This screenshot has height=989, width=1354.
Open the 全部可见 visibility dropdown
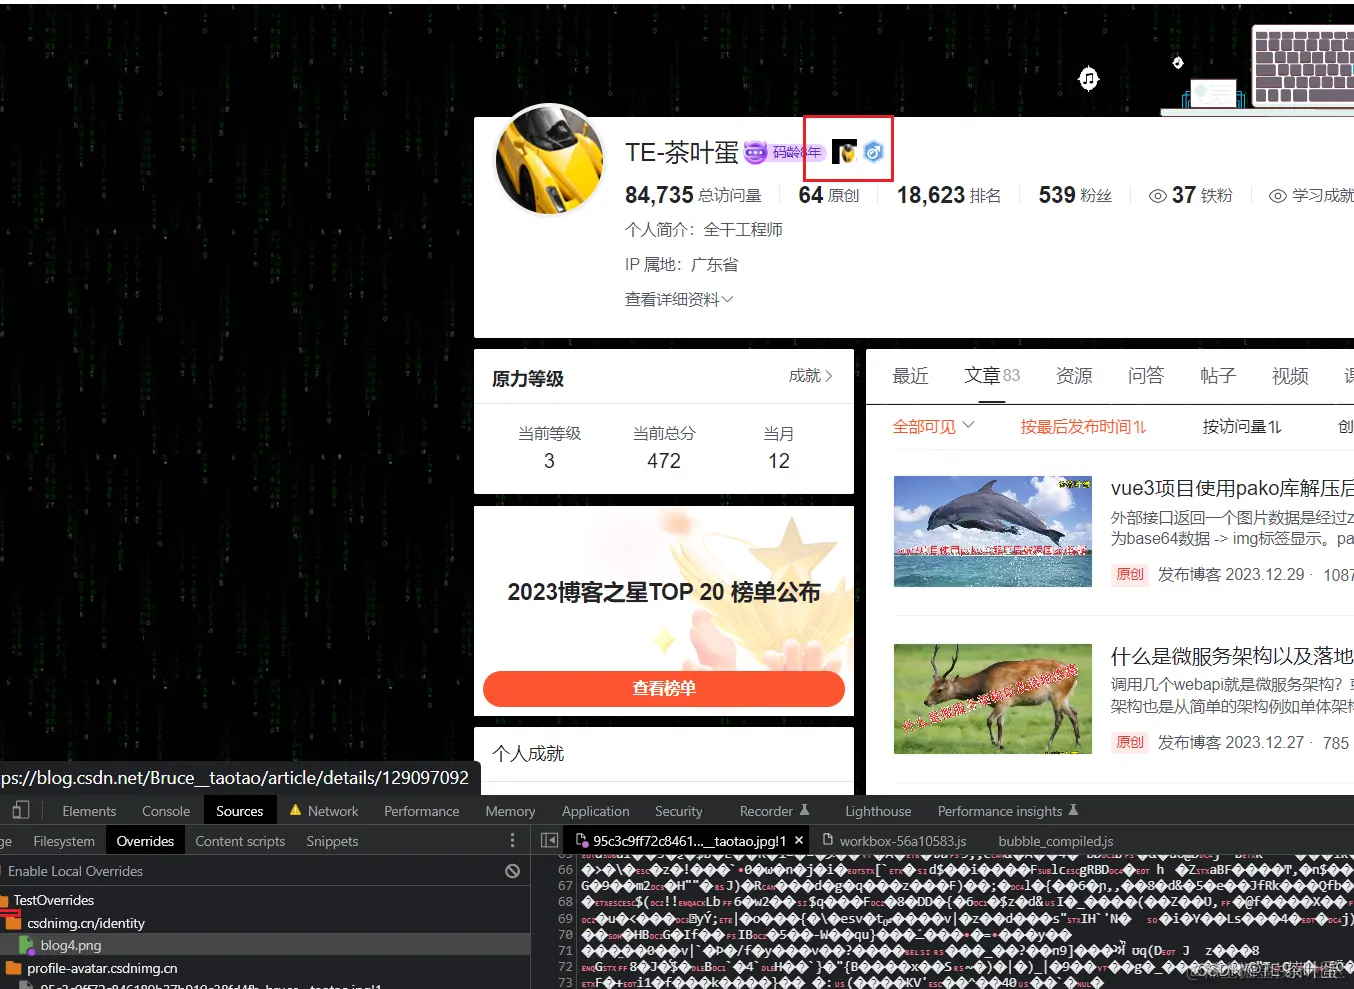coord(933,426)
